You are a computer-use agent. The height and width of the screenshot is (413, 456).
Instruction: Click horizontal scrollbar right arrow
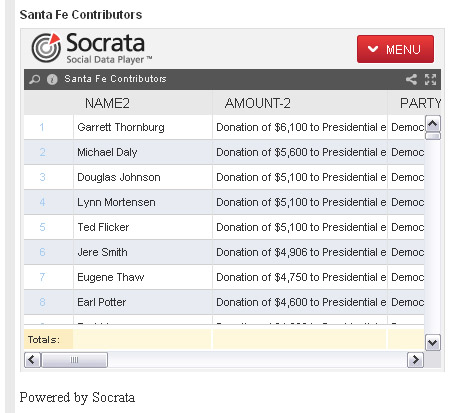pos(415,360)
